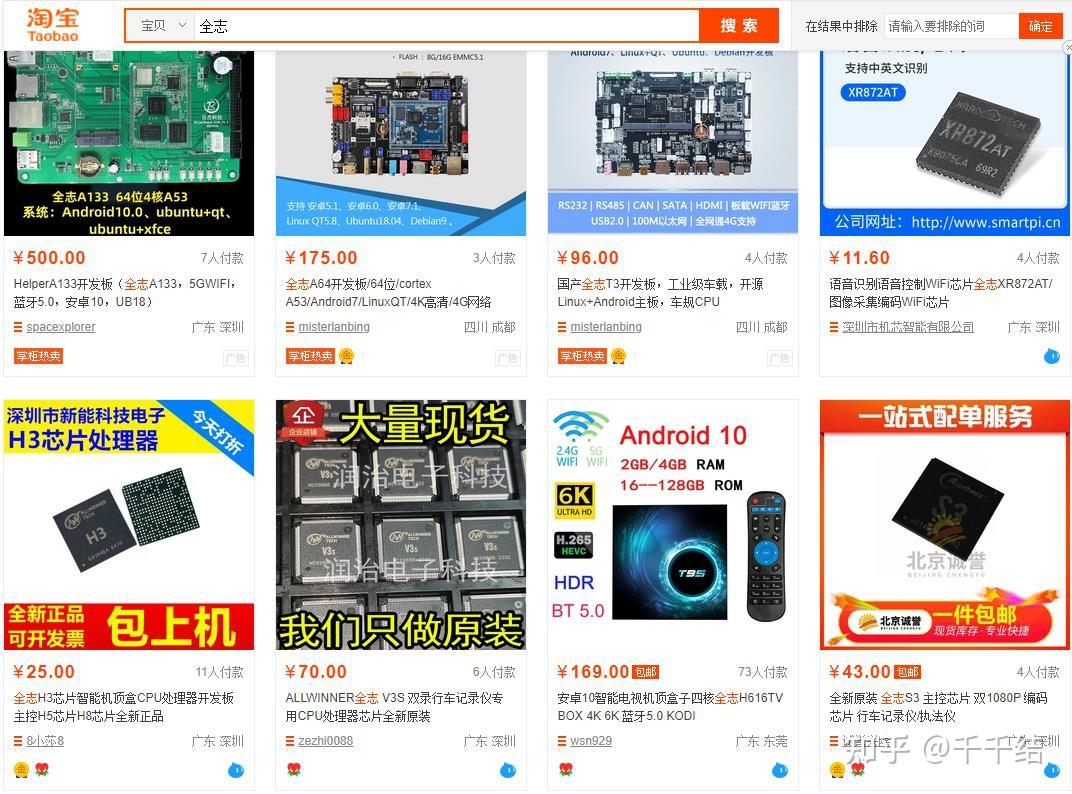Image resolution: width=1072 pixels, height=794 pixels.
Task: Click the blue Wangwang chat icon under the XR872AT item
Action: click(1051, 356)
